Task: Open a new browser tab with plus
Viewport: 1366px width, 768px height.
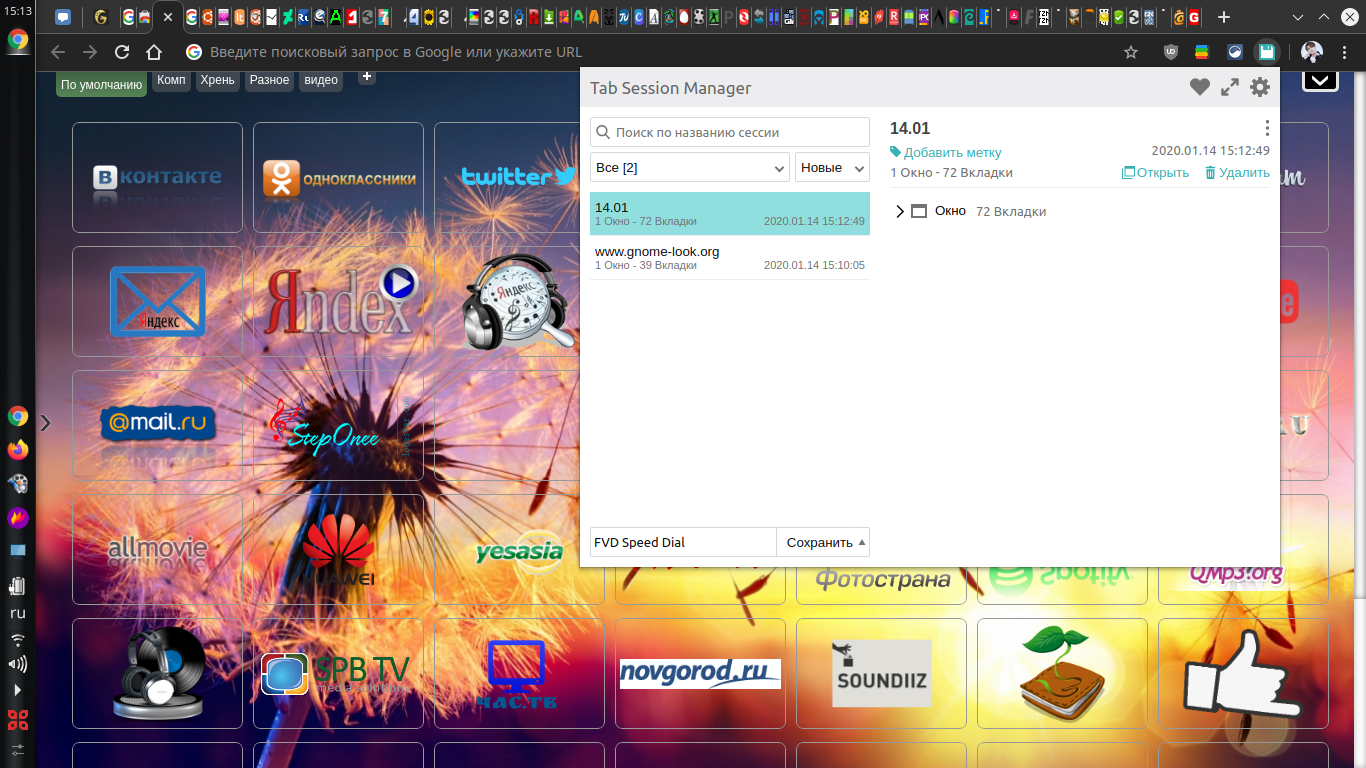Action: pos(1223,17)
